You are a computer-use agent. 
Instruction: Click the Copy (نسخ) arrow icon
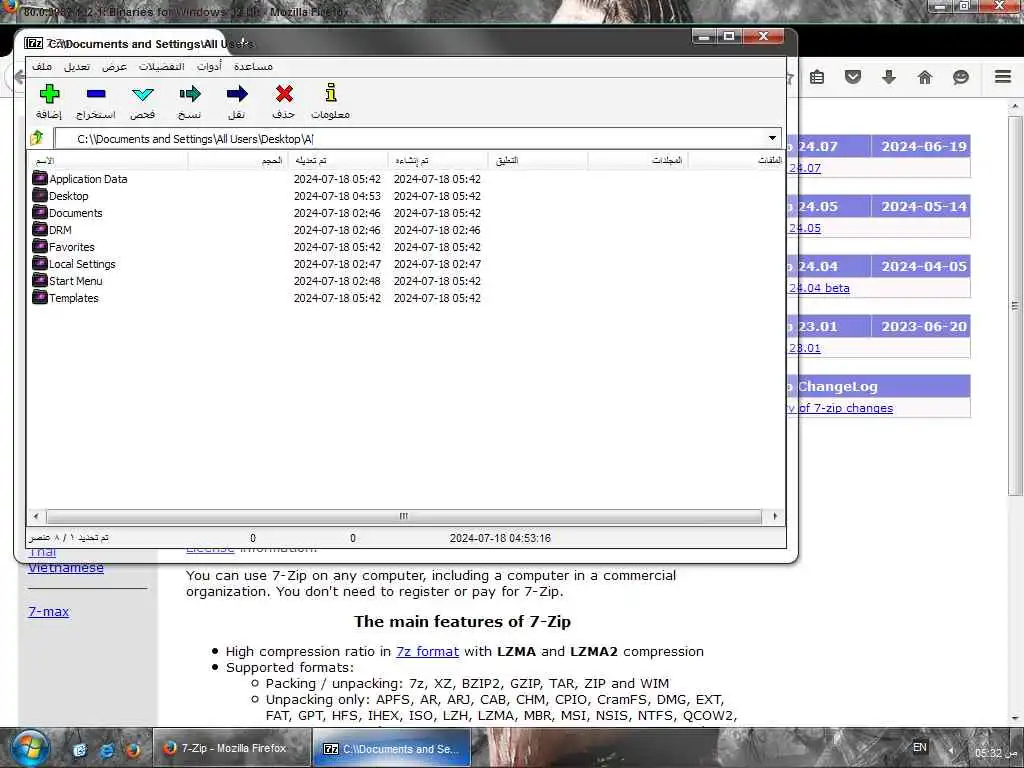[189, 94]
